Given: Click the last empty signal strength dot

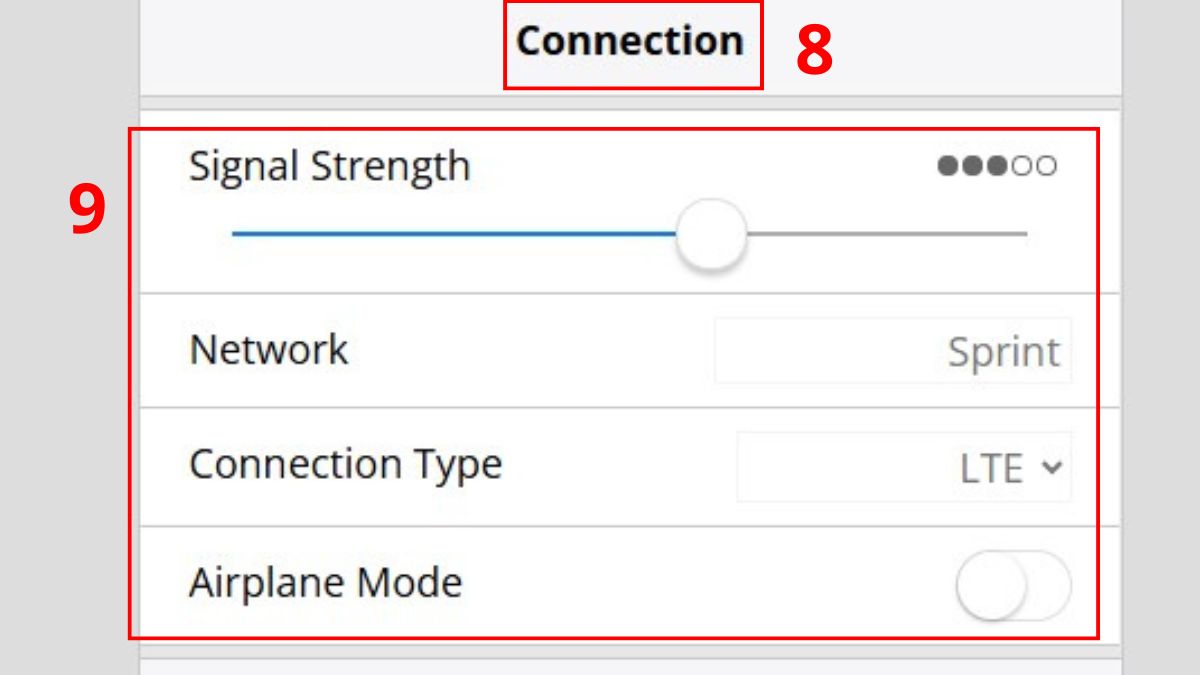Looking at the screenshot, I should click(x=1046, y=166).
